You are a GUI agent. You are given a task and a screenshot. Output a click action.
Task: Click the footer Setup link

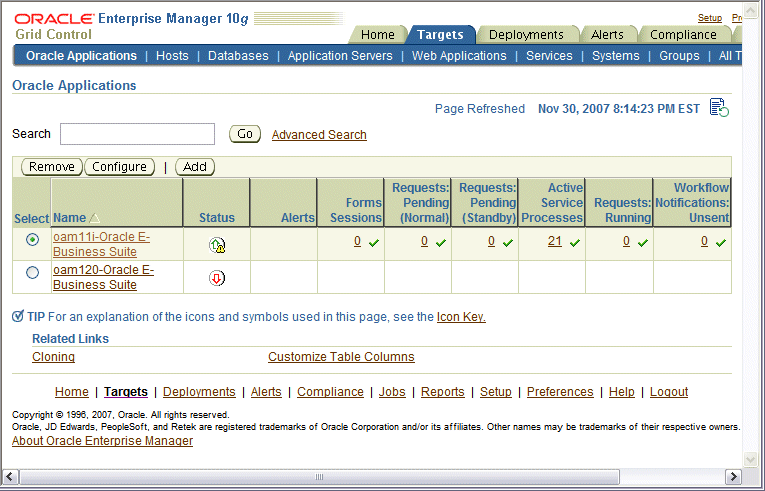click(x=496, y=392)
